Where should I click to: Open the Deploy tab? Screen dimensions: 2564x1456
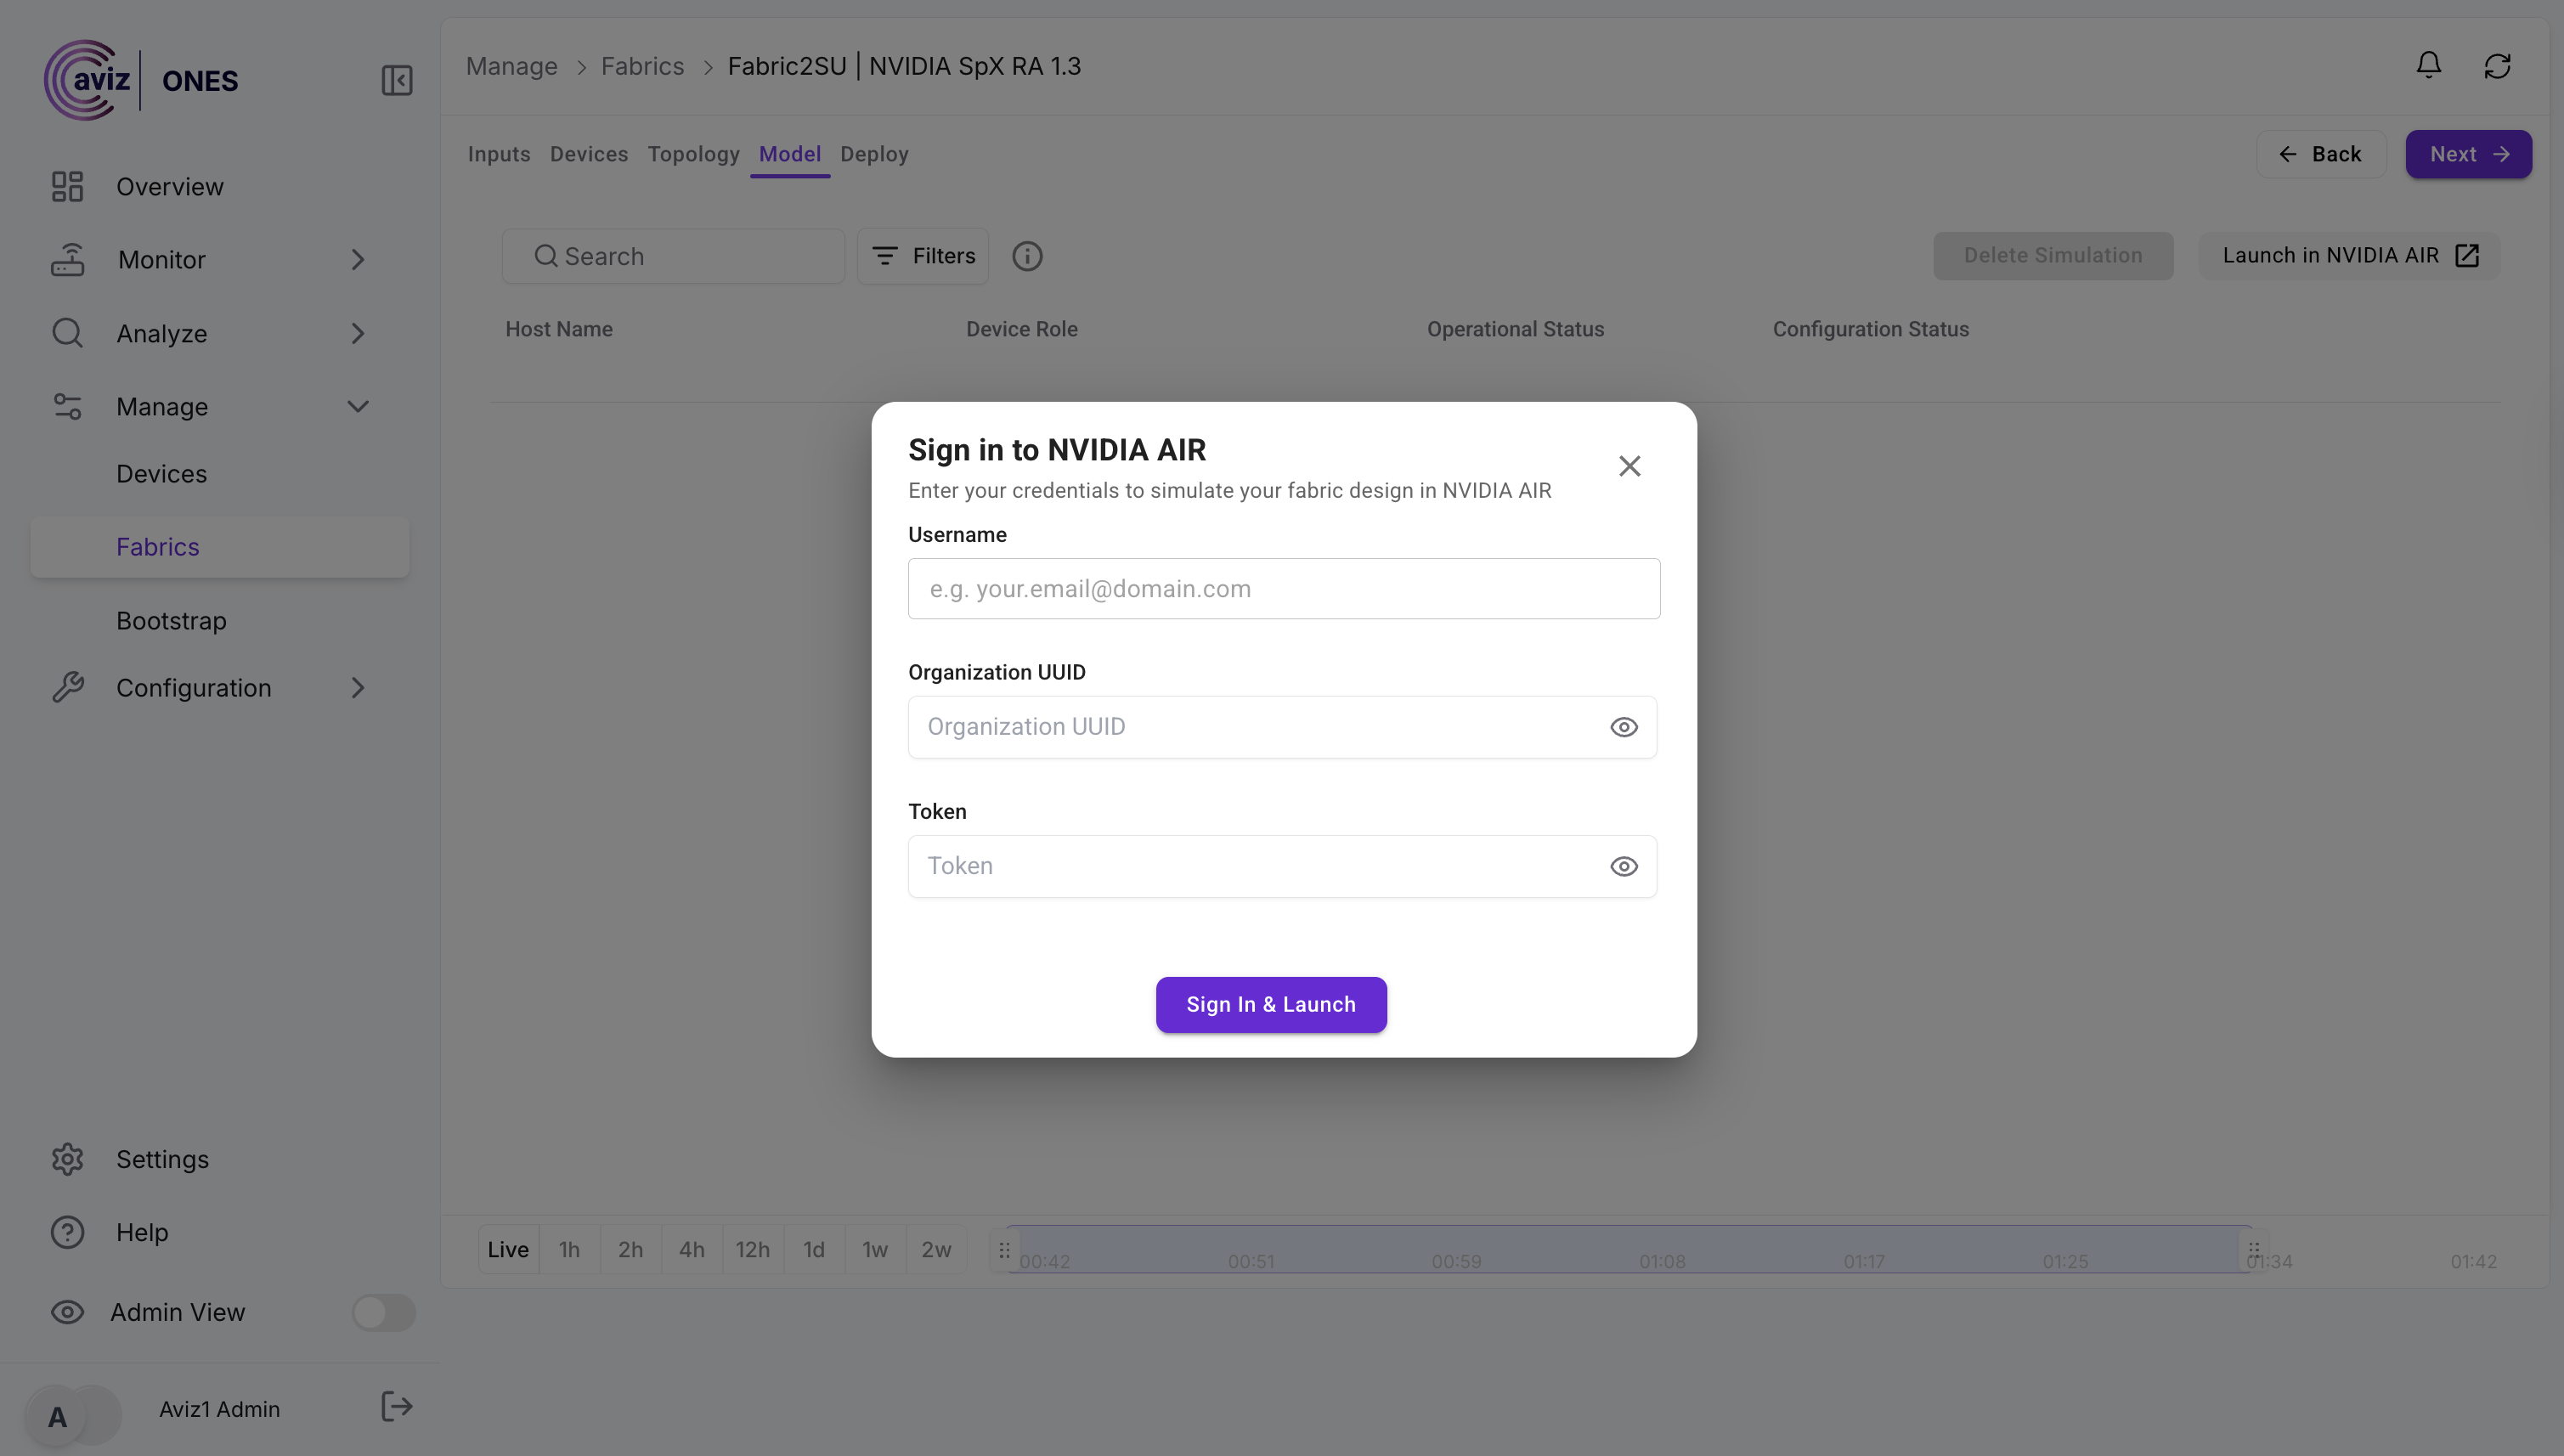[x=874, y=154]
